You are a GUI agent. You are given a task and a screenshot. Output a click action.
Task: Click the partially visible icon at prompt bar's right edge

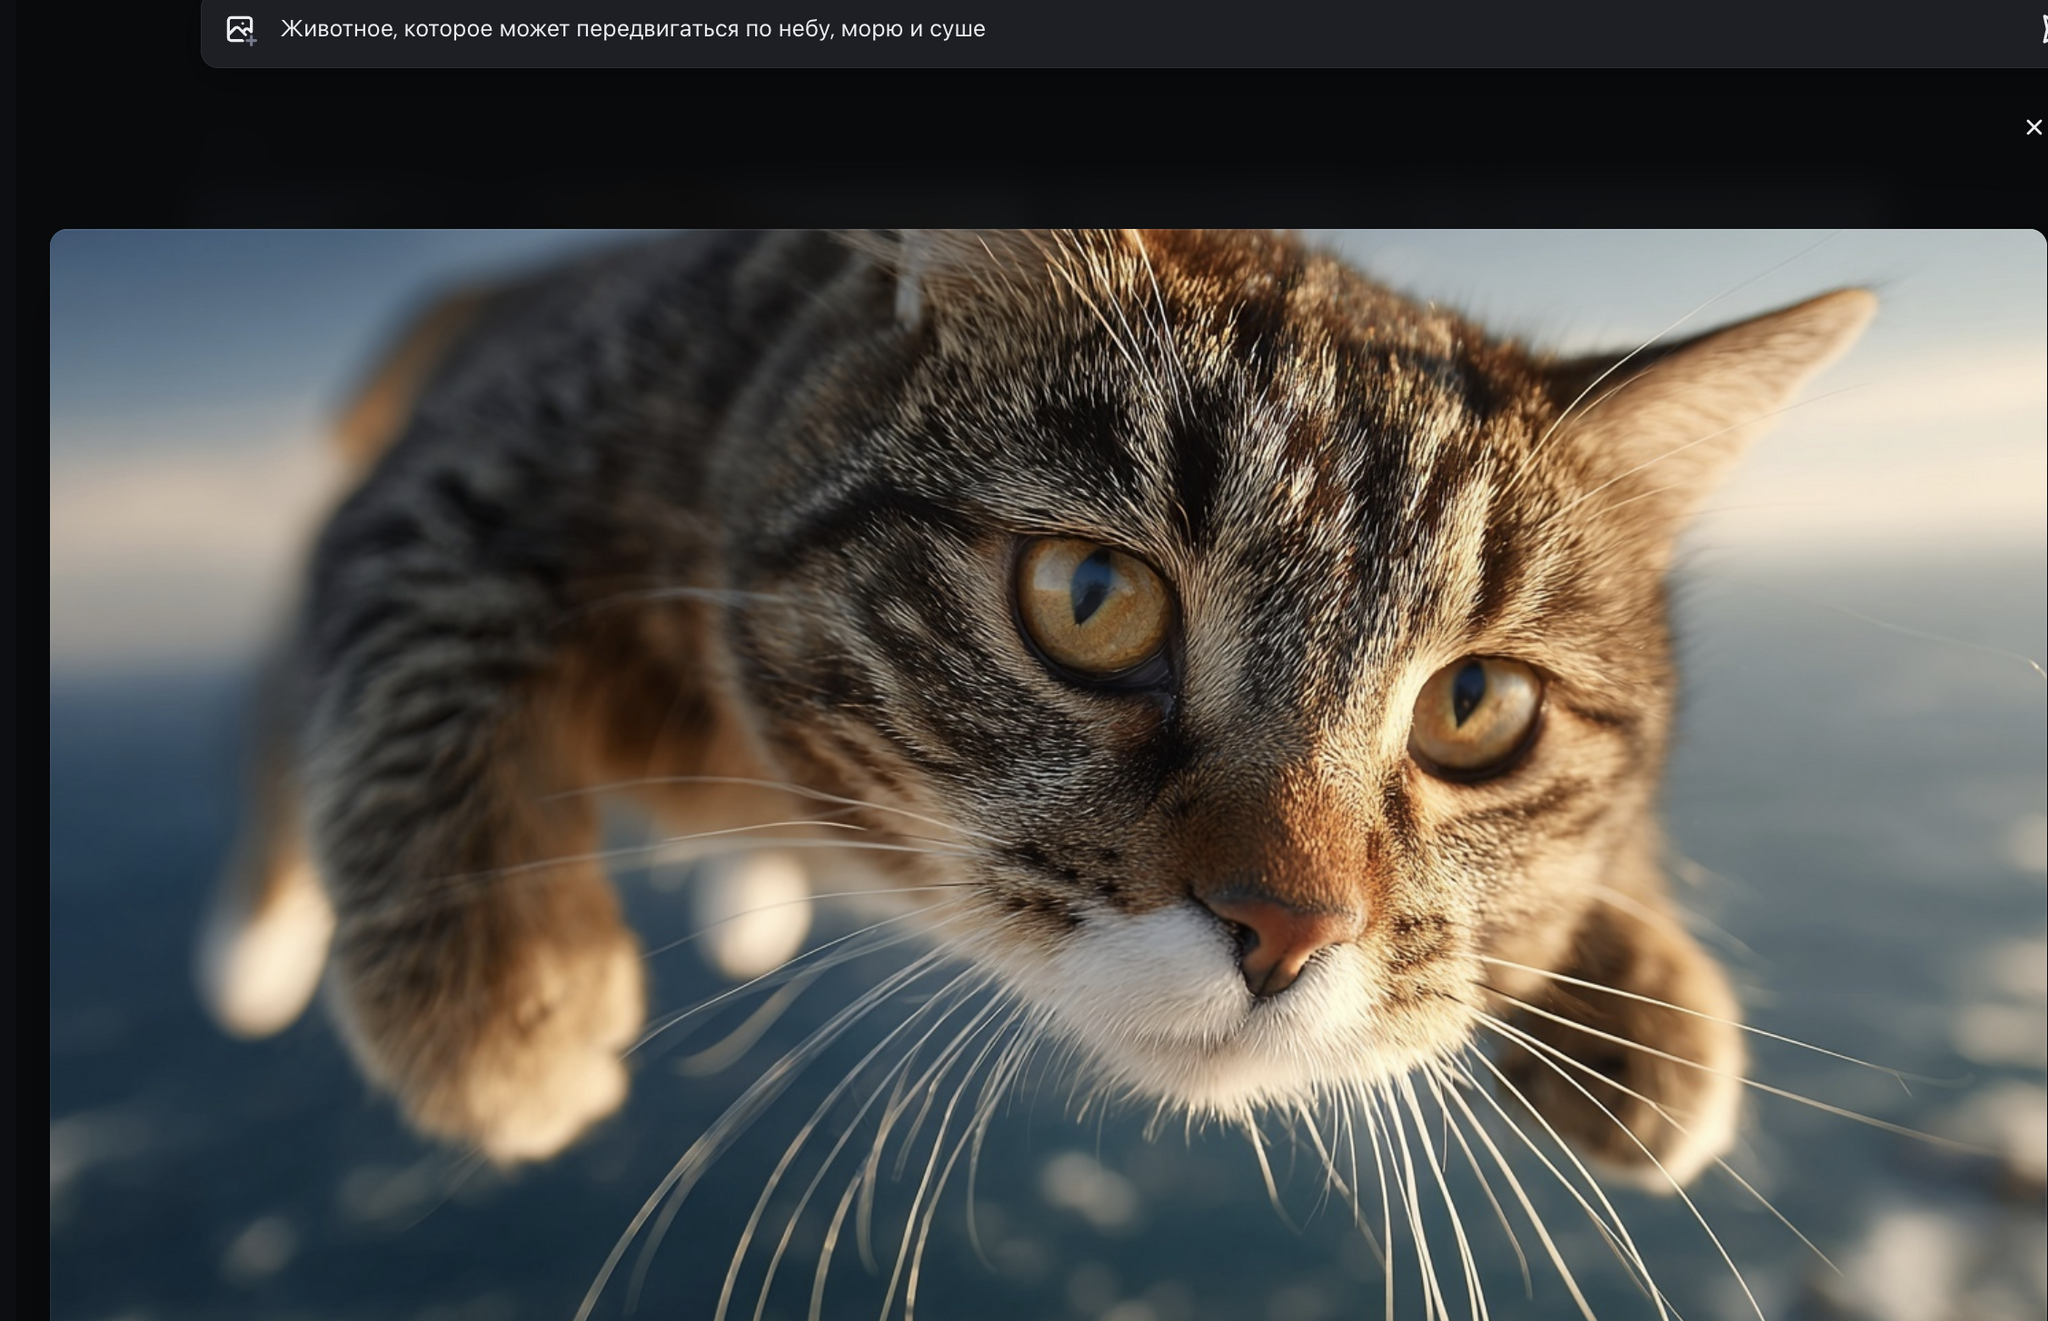click(x=2042, y=29)
